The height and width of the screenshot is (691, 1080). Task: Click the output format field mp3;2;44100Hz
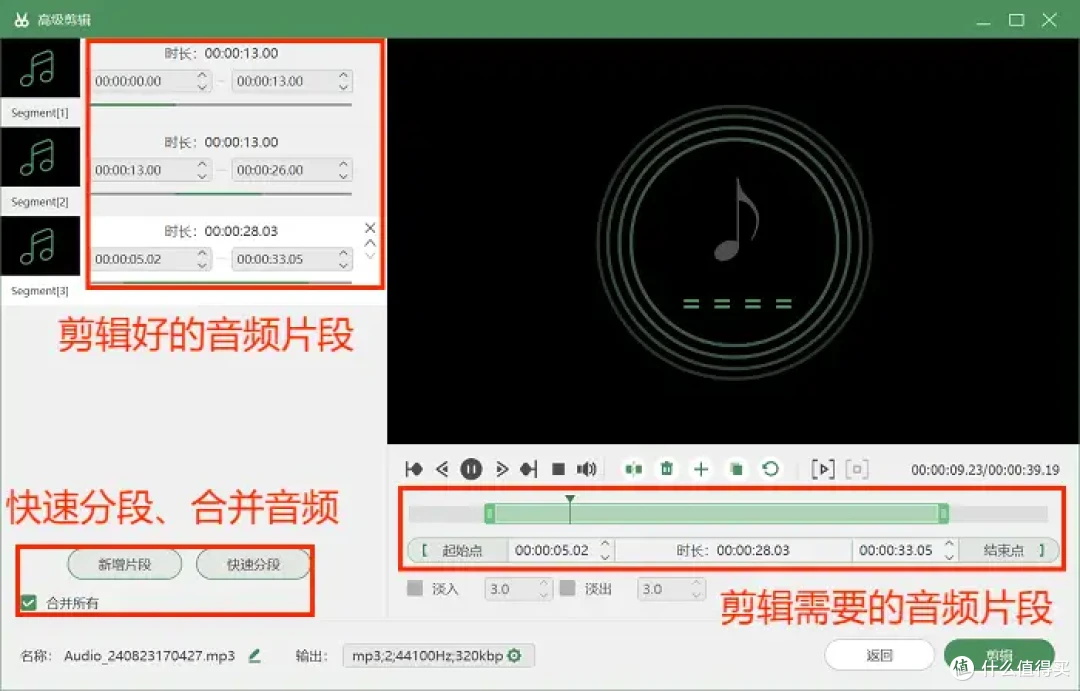pyautogui.click(x=438, y=655)
